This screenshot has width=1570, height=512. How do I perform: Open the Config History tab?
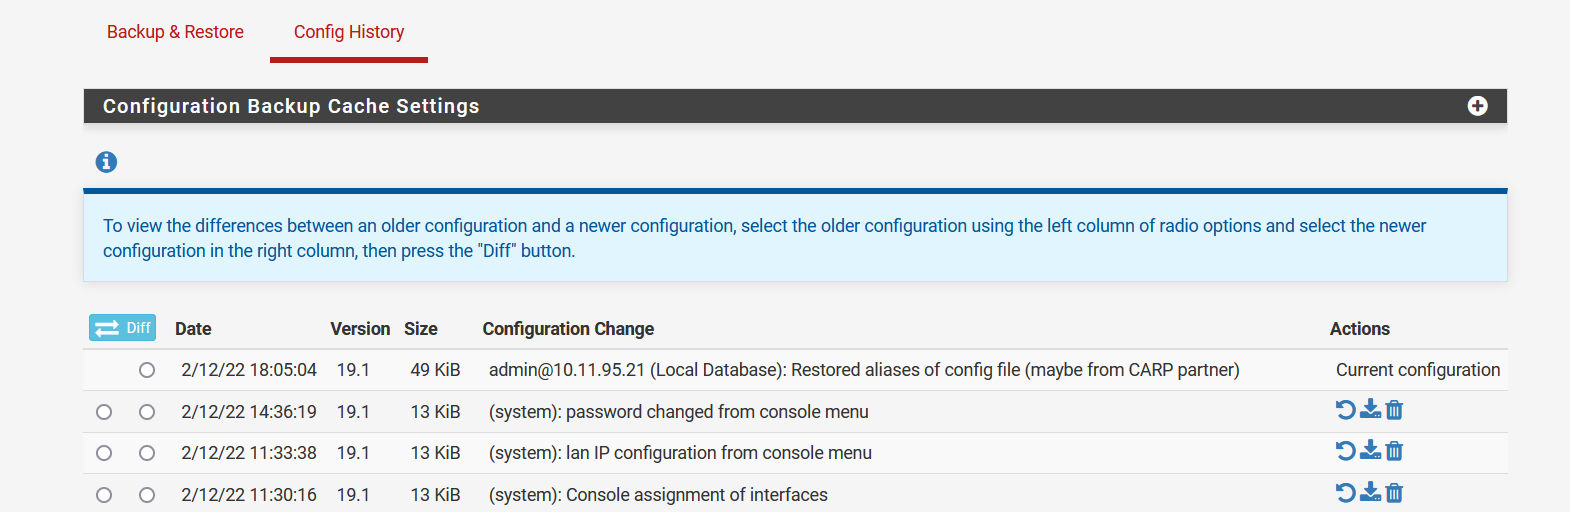[x=349, y=32]
